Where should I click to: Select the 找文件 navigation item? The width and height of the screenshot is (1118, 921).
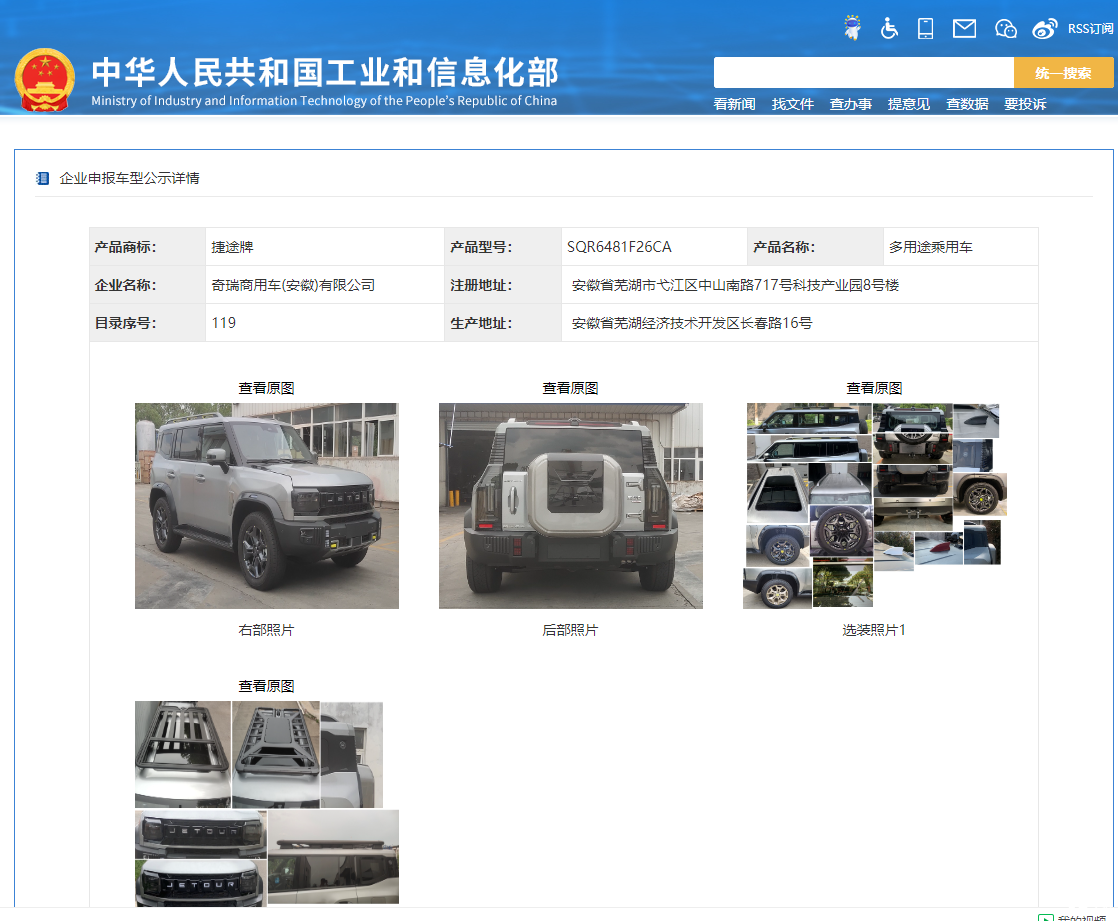click(x=792, y=104)
